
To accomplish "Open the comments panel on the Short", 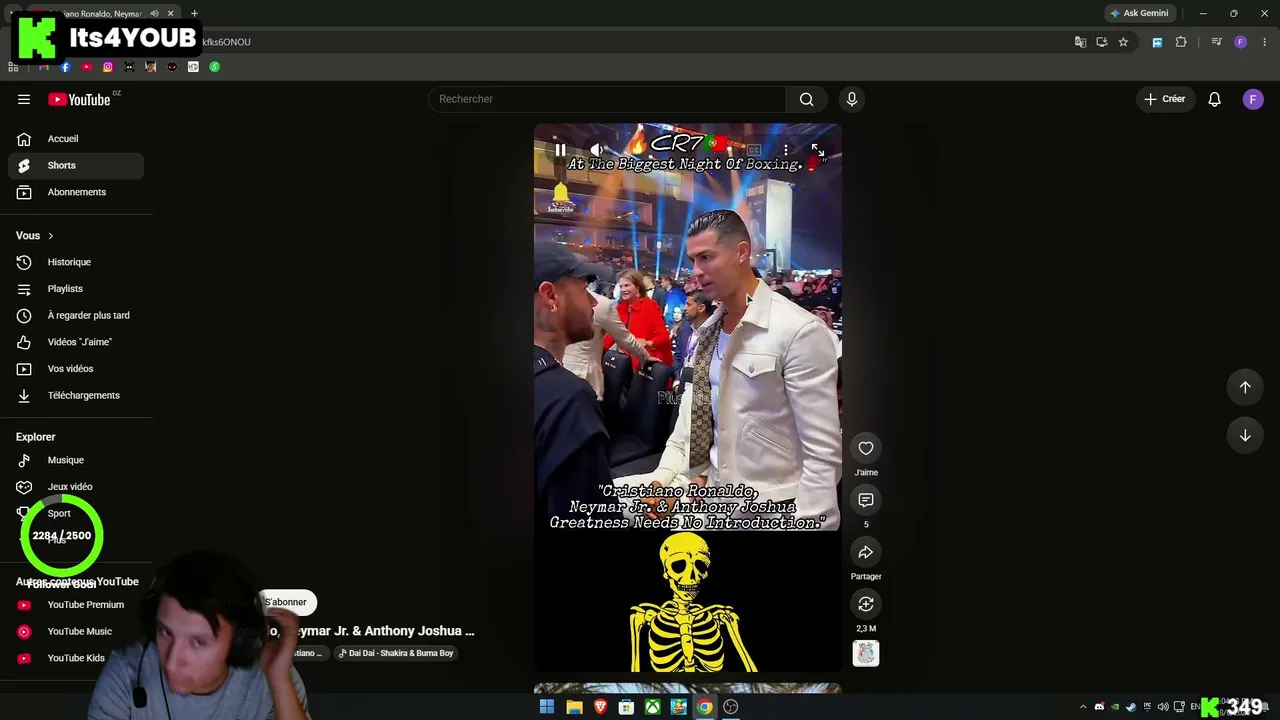I will [x=866, y=500].
